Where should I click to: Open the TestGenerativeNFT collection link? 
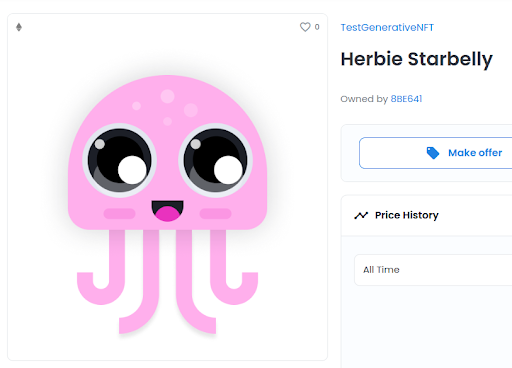click(x=387, y=27)
